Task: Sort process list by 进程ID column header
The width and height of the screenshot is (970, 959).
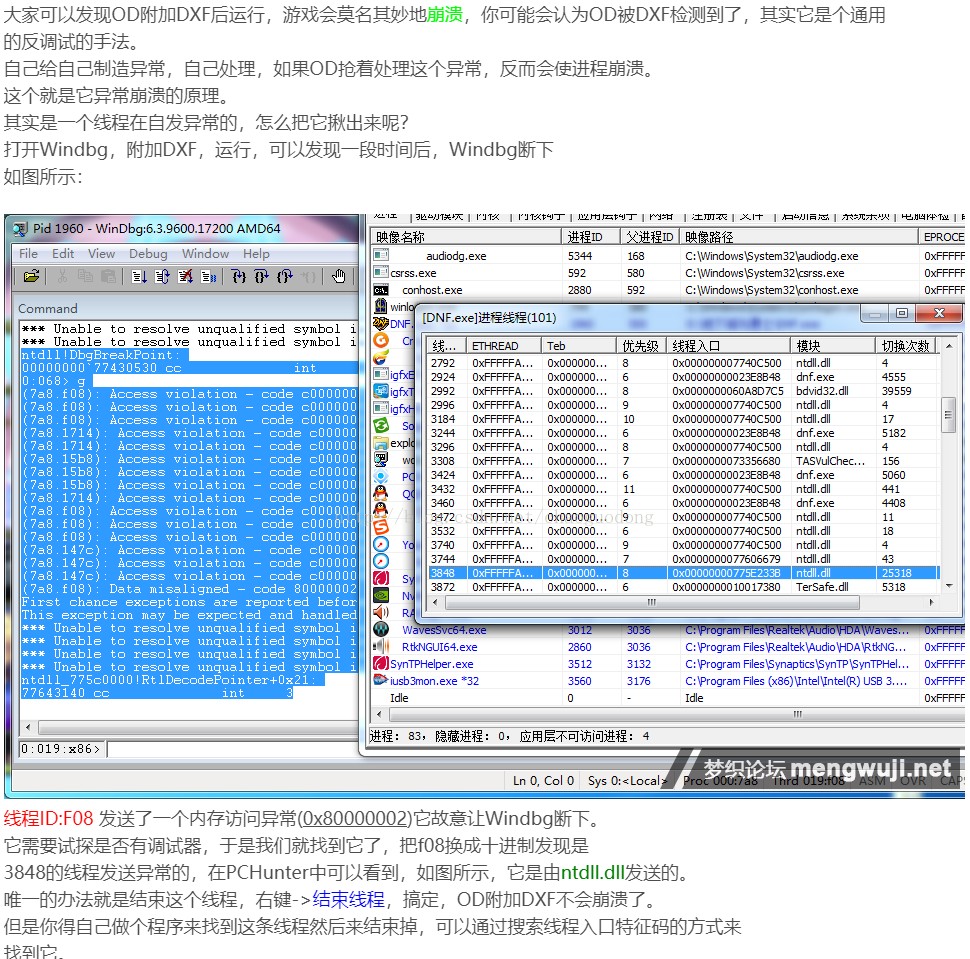Action: click(590, 237)
